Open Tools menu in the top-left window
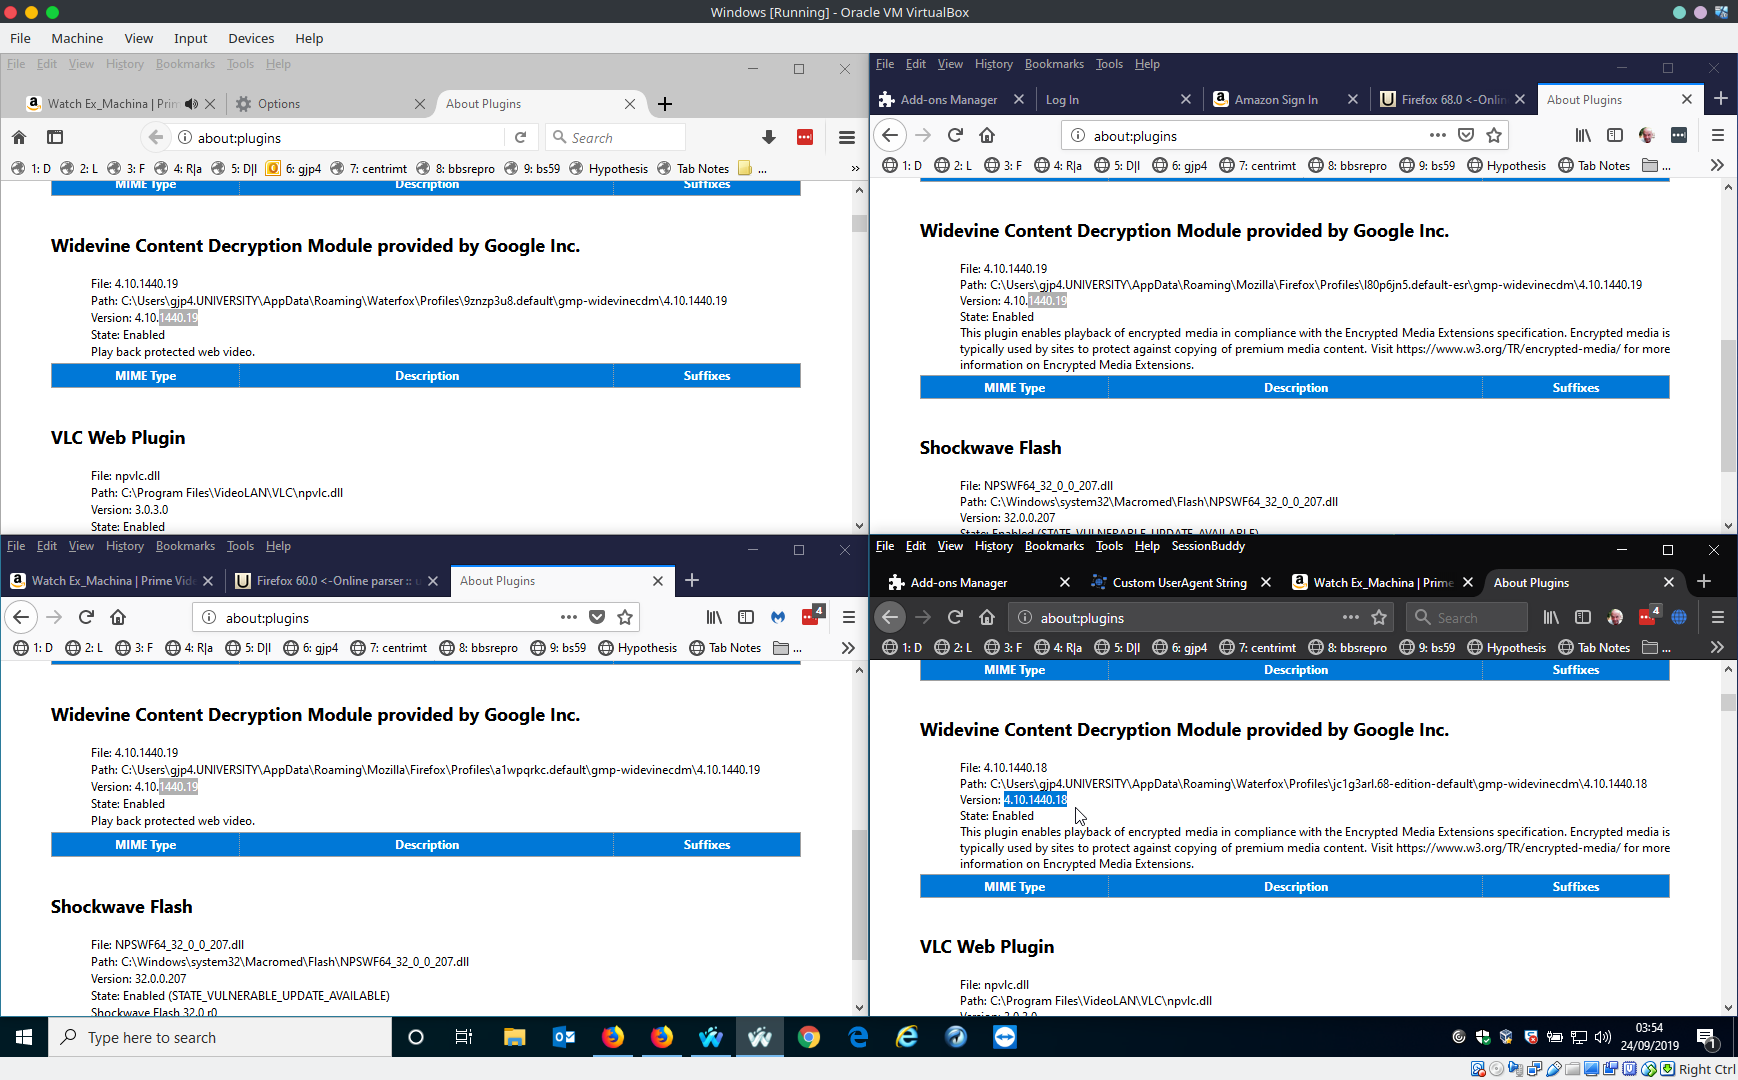 240,64
